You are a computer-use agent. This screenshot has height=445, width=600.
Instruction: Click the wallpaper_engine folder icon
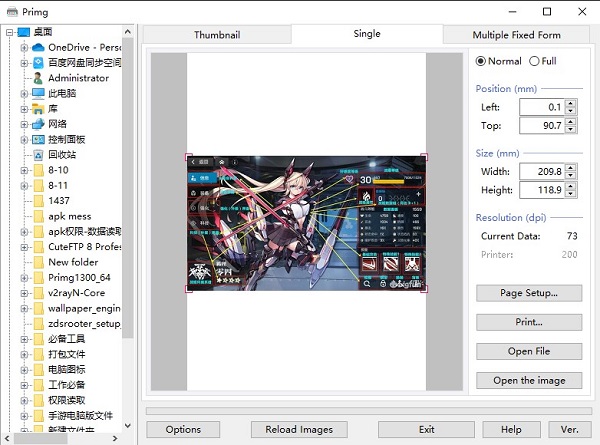[39, 308]
